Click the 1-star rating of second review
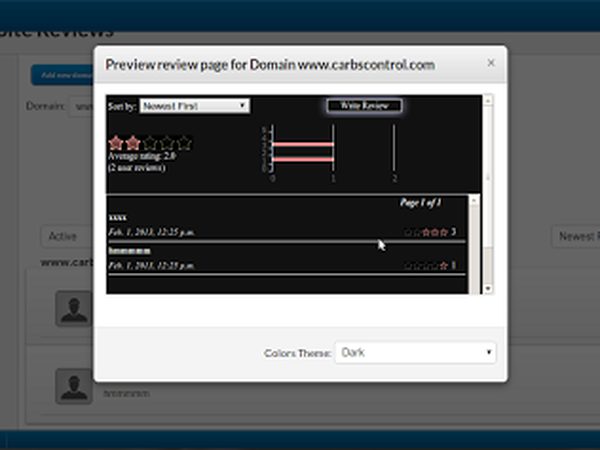 [430, 265]
